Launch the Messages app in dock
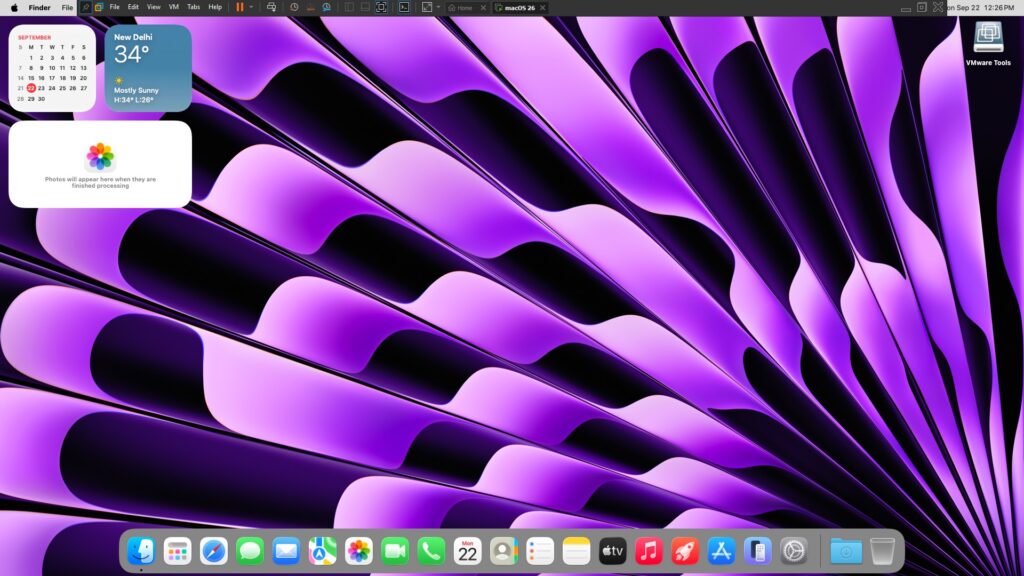This screenshot has width=1024, height=576. (250, 551)
